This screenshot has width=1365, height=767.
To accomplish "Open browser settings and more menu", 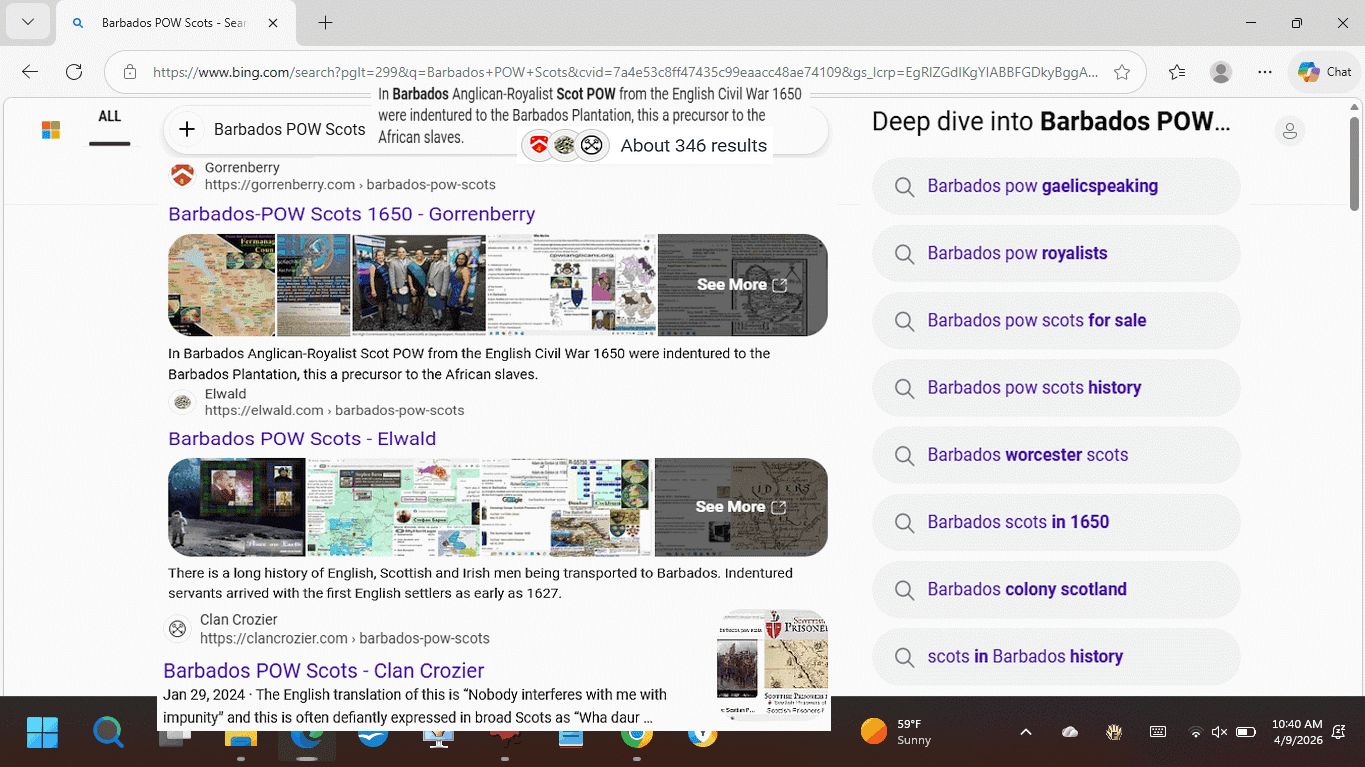I will pyautogui.click(x=1265, y=72).
